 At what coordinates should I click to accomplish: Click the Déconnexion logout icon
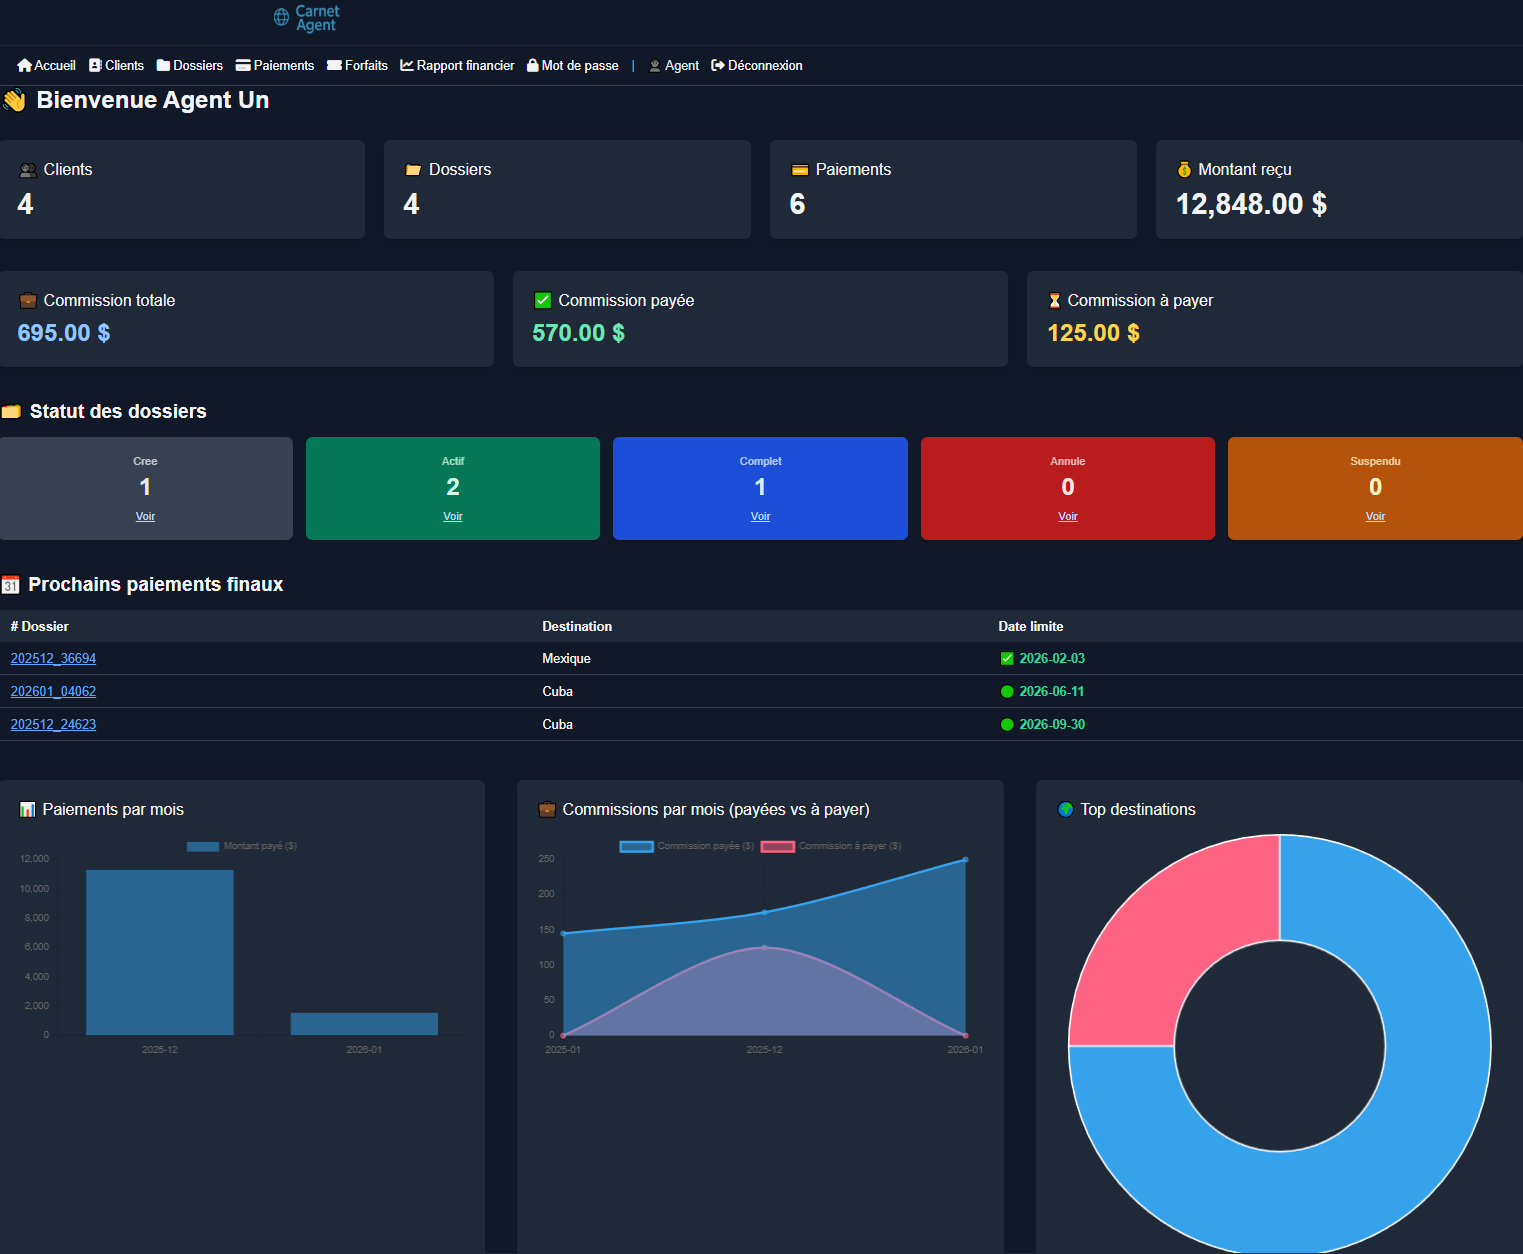(x=717, y=65)
